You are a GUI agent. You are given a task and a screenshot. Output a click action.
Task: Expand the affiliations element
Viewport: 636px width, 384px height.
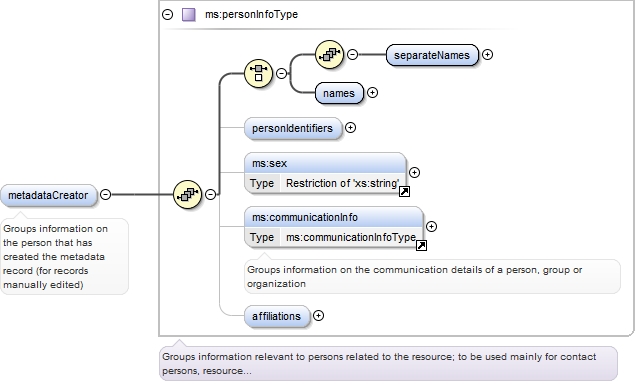tap(318, 315)
